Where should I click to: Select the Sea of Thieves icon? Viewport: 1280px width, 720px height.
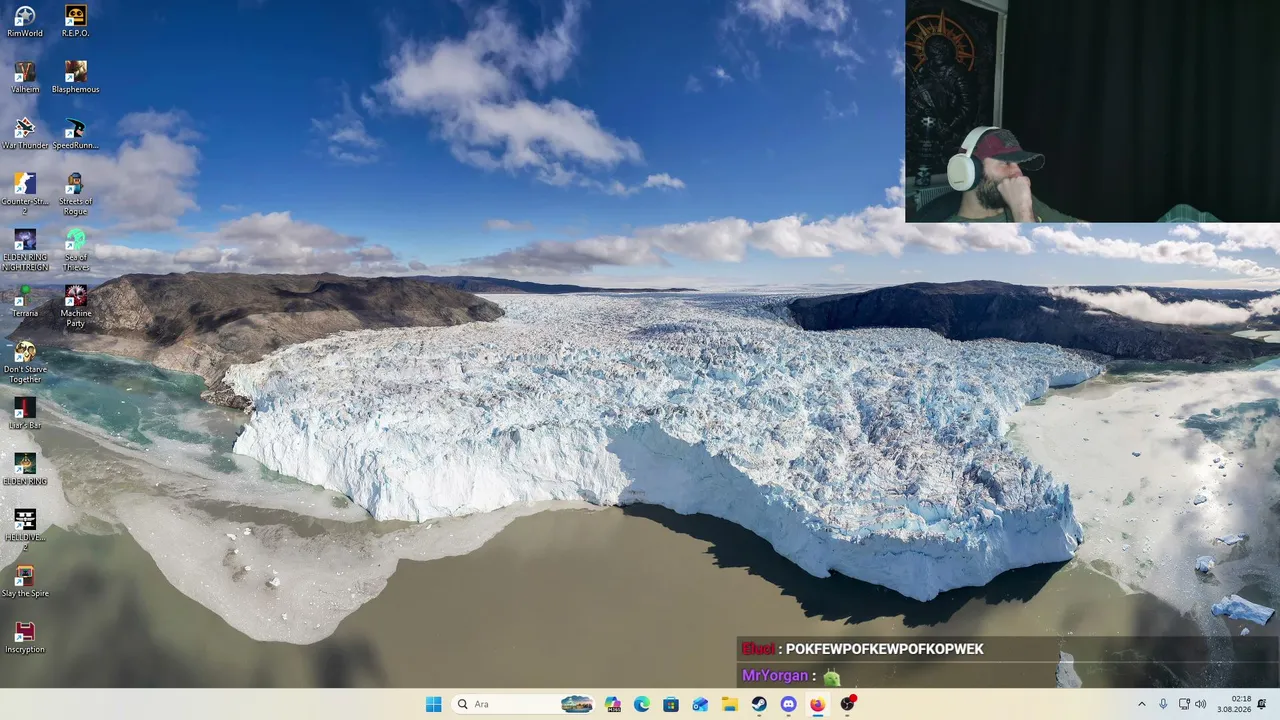[x=75, y=250]
